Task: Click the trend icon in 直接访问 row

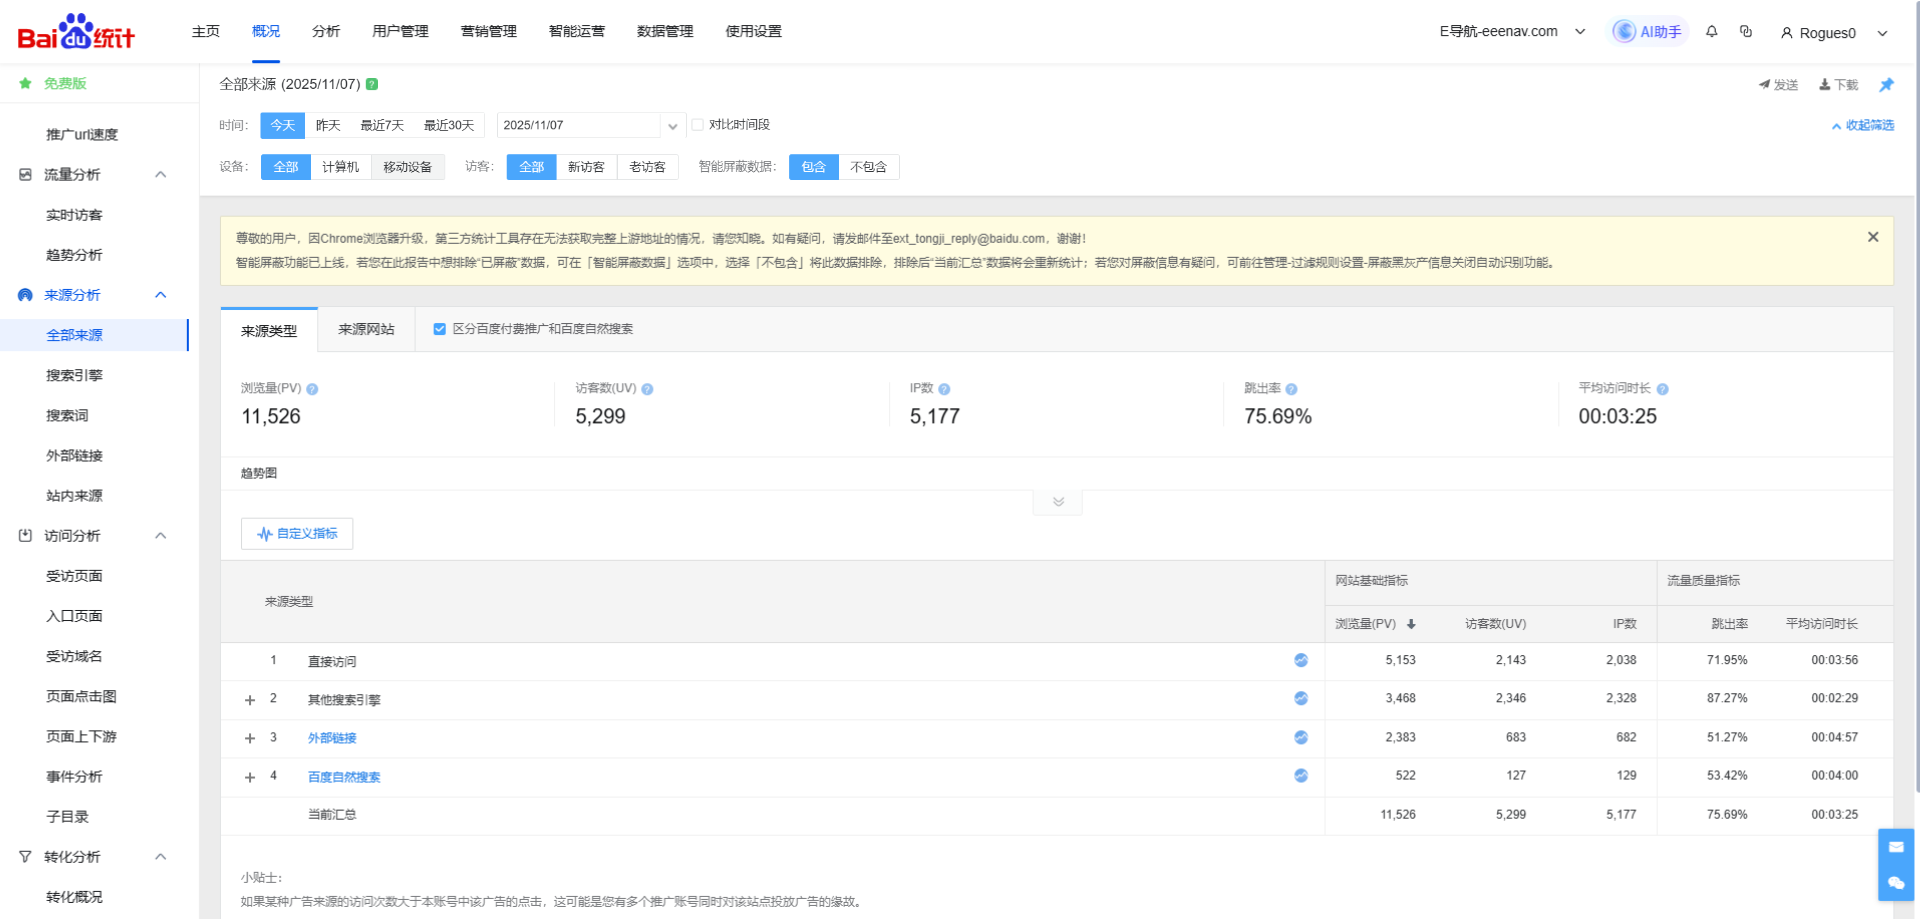Action: (x=1301, y=660)
